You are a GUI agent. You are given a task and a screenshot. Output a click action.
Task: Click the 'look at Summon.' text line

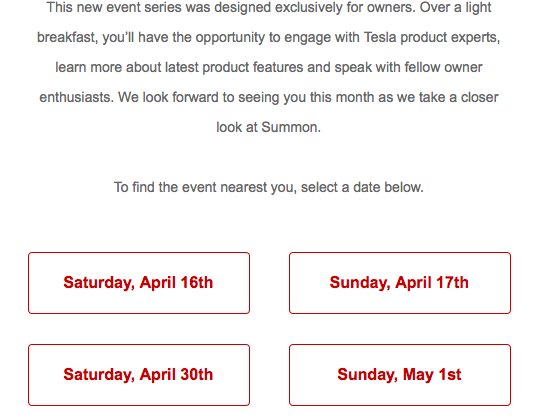[x=269, y=127]
